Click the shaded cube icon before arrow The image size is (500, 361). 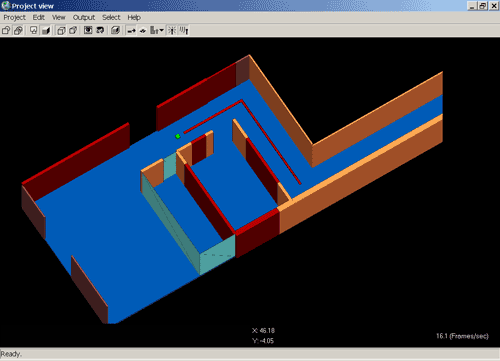point(115,31)
